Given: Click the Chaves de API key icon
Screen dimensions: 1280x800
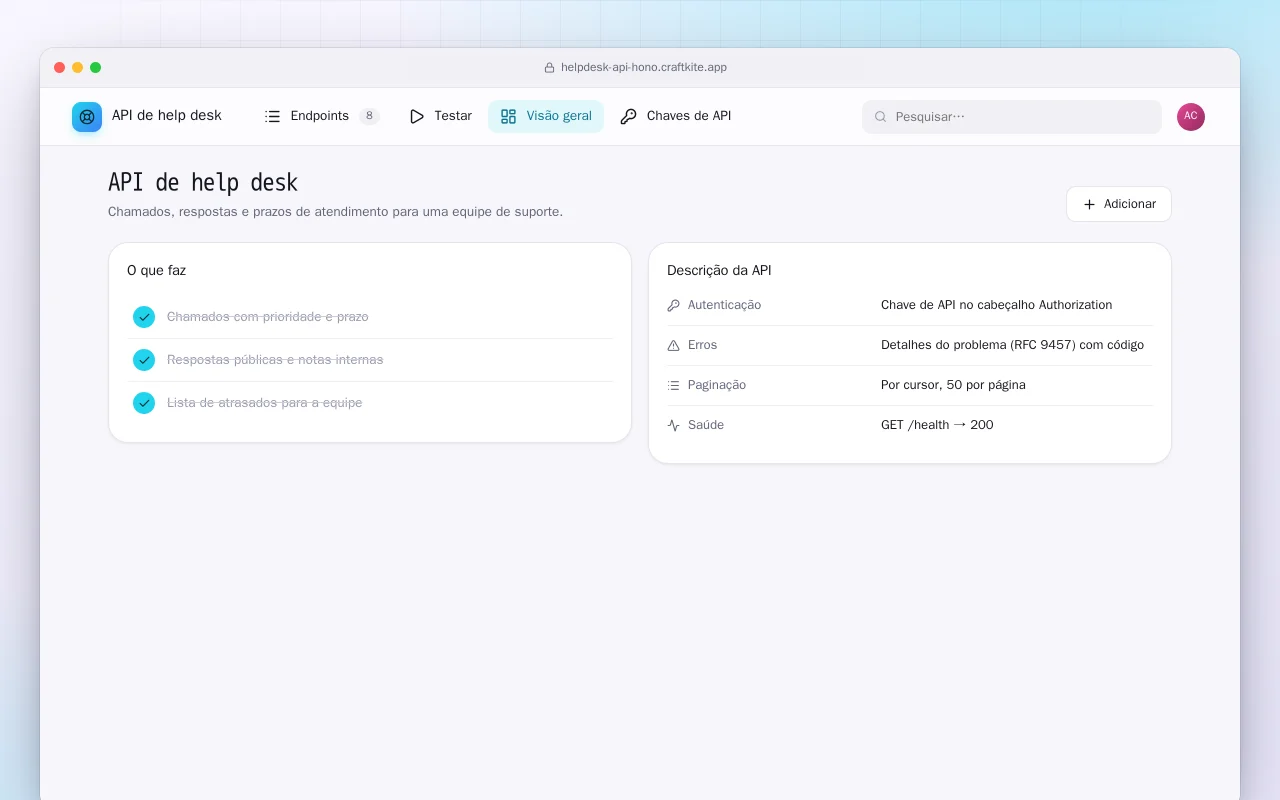Looking at the screenshot, I should (628, 116).
